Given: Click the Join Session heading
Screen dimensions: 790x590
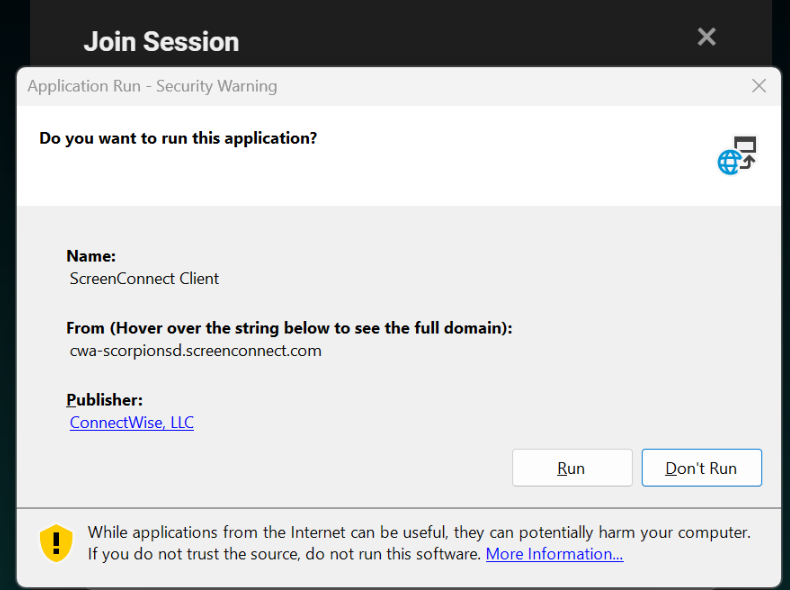Looking at the screenshot, I should (x=161, y=42).
